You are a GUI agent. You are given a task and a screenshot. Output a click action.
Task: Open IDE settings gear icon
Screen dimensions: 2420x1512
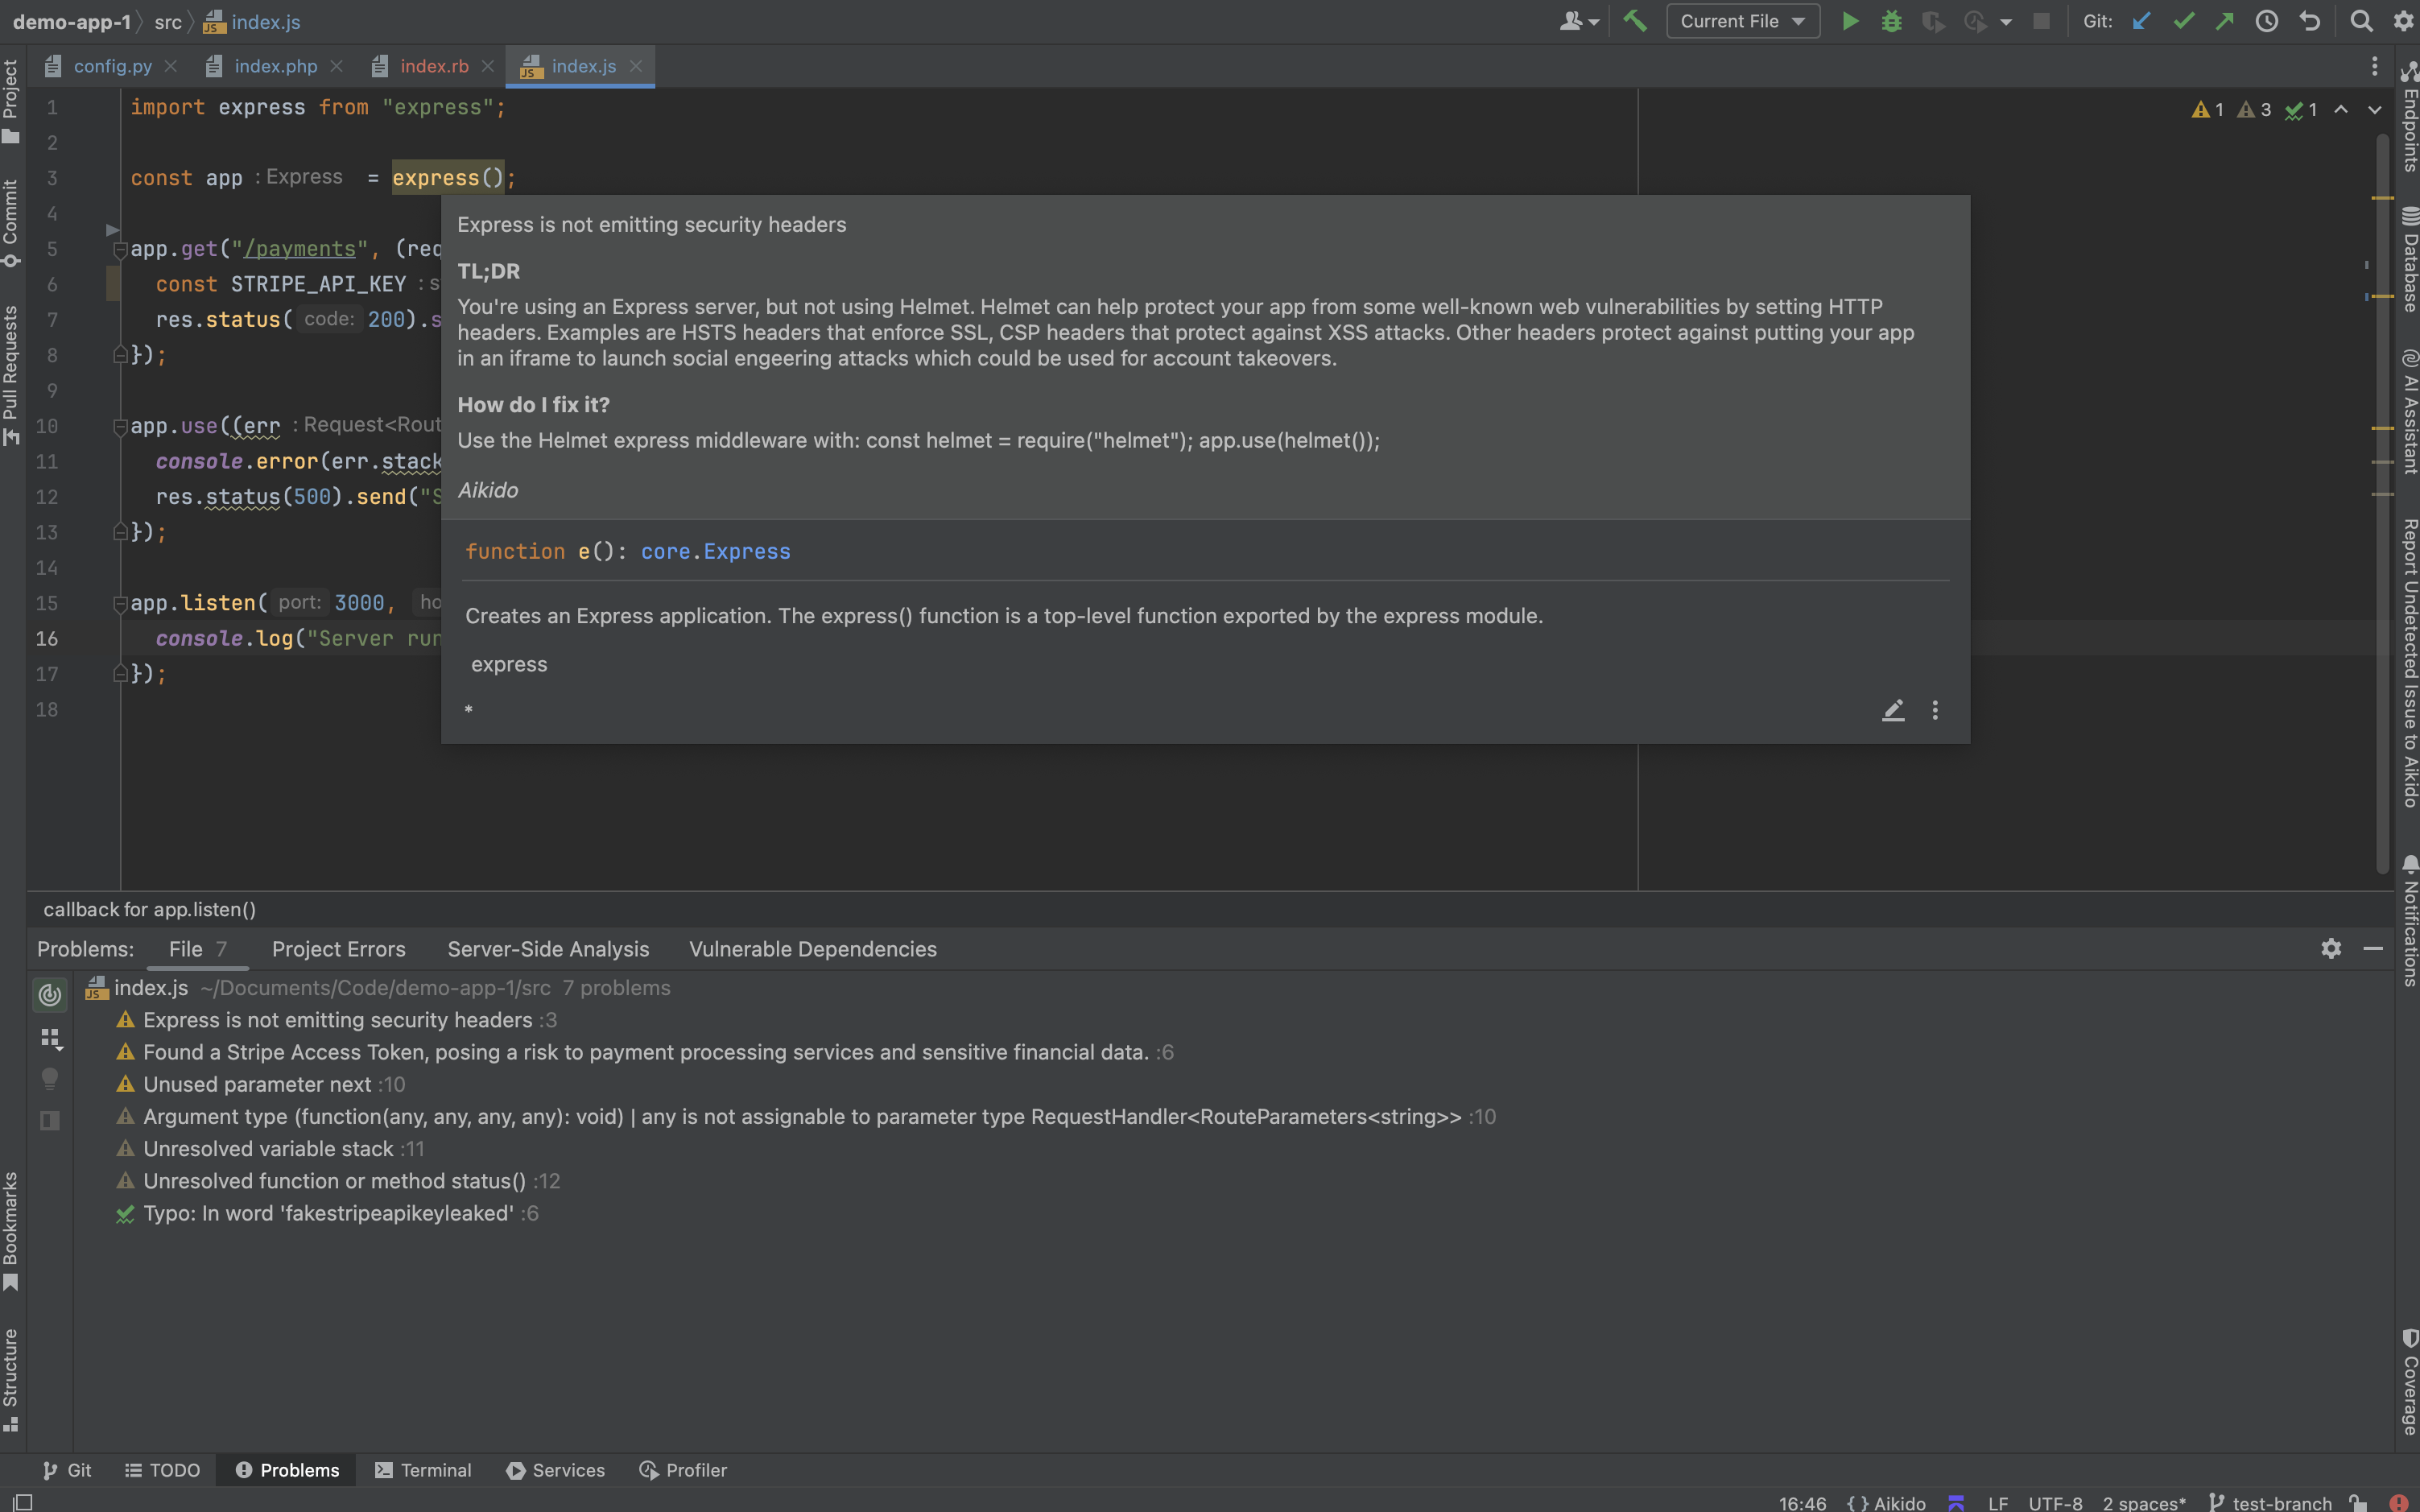point(2404,21)
